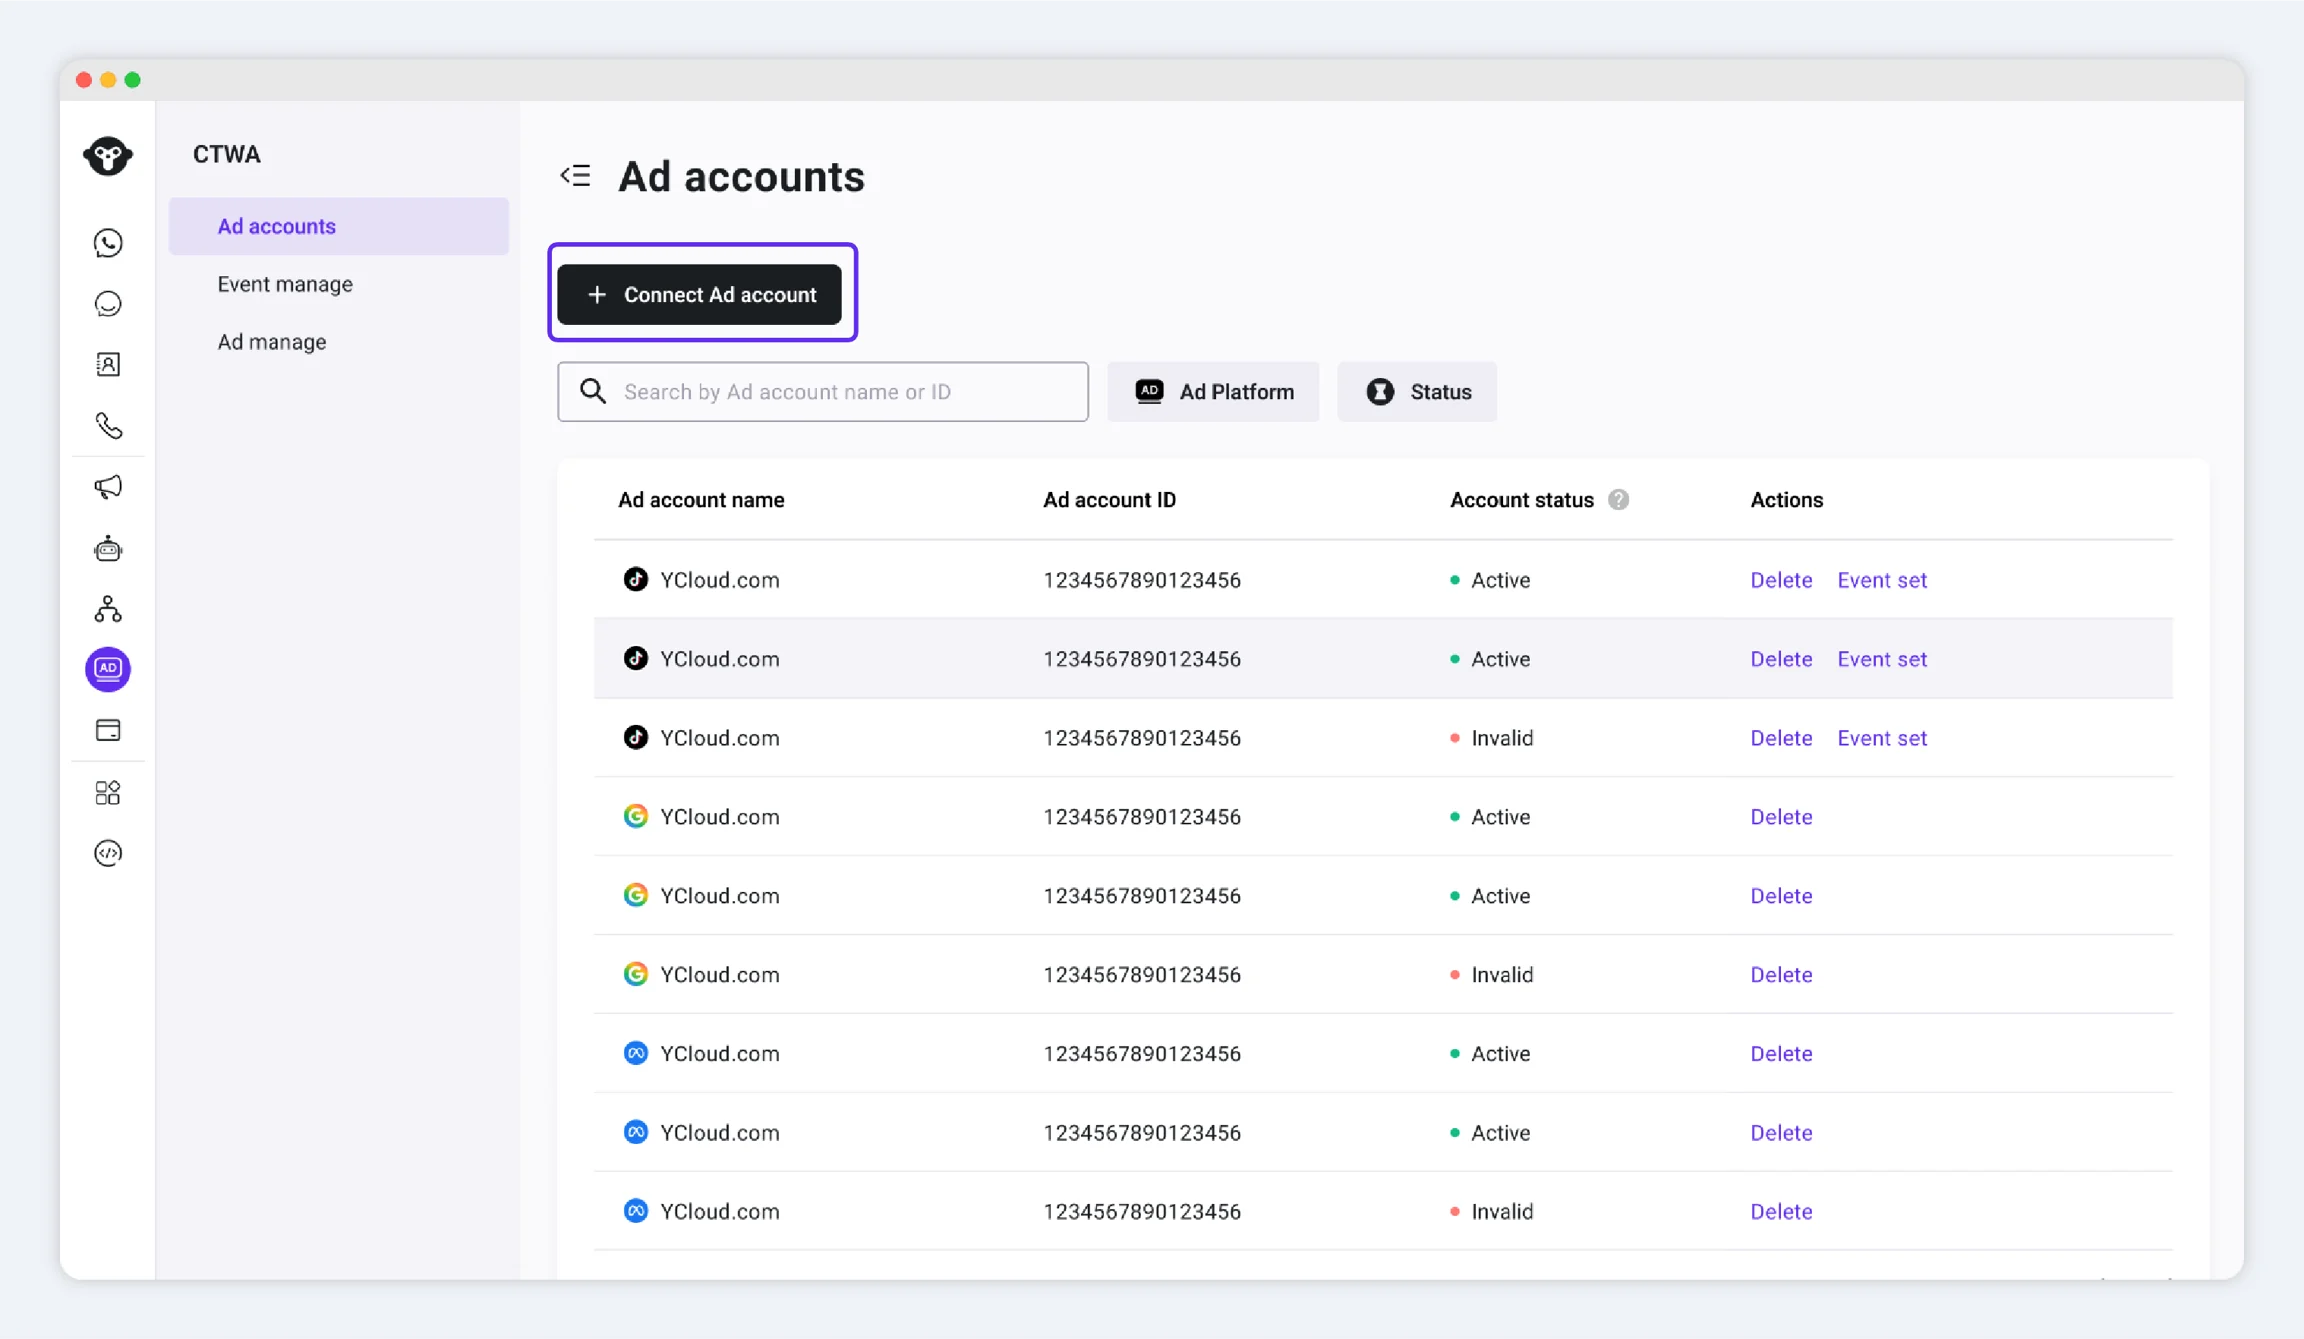Open the workflow hierarchy icon

click(108, 609)
